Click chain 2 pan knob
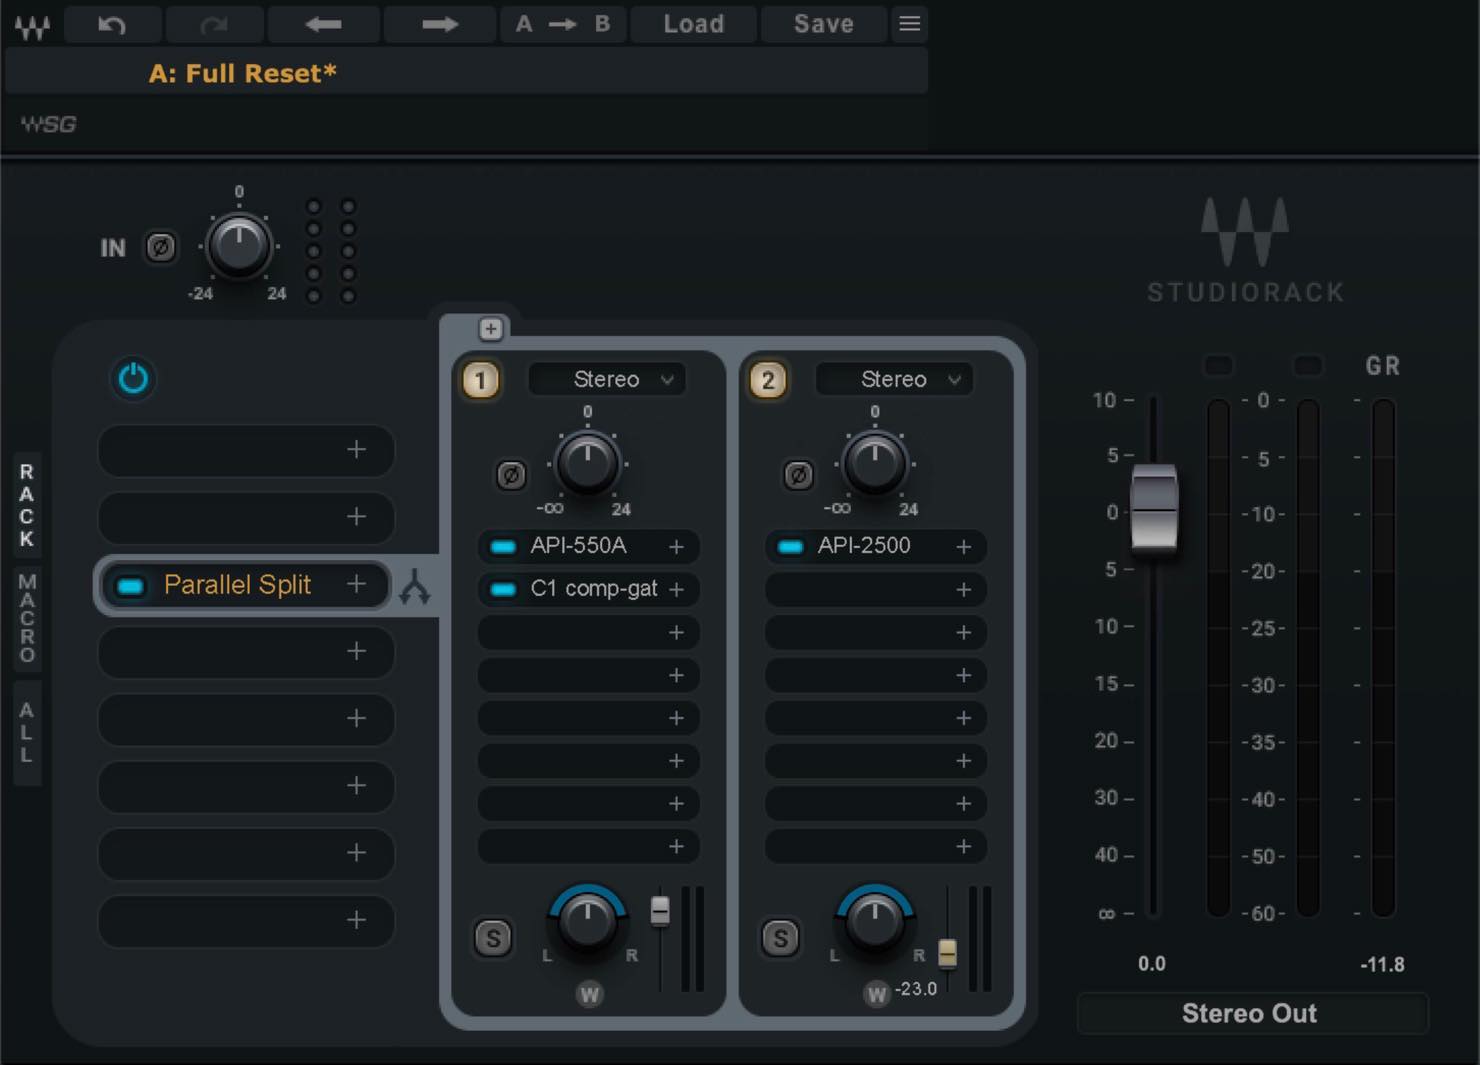Screen dimensions: 1480x1065 point(875,920)
